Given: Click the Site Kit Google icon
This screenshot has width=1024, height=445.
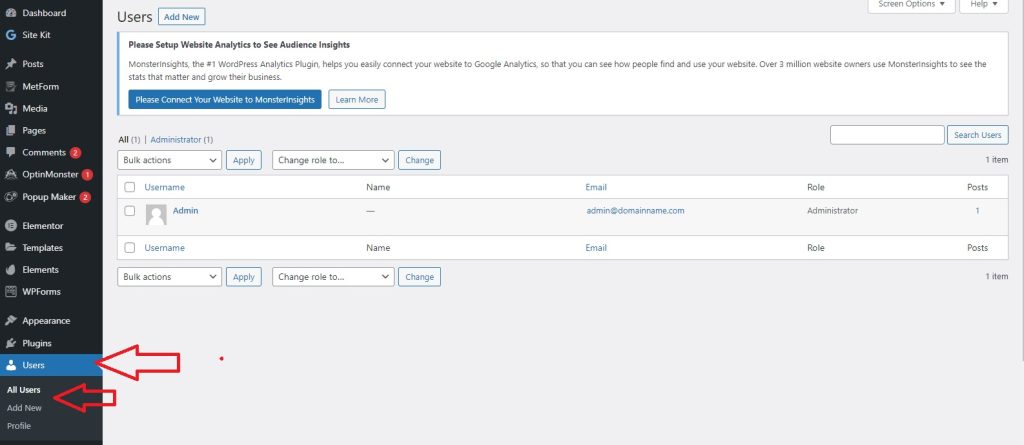Looking at the screenshot, I should tap(10, 35).
